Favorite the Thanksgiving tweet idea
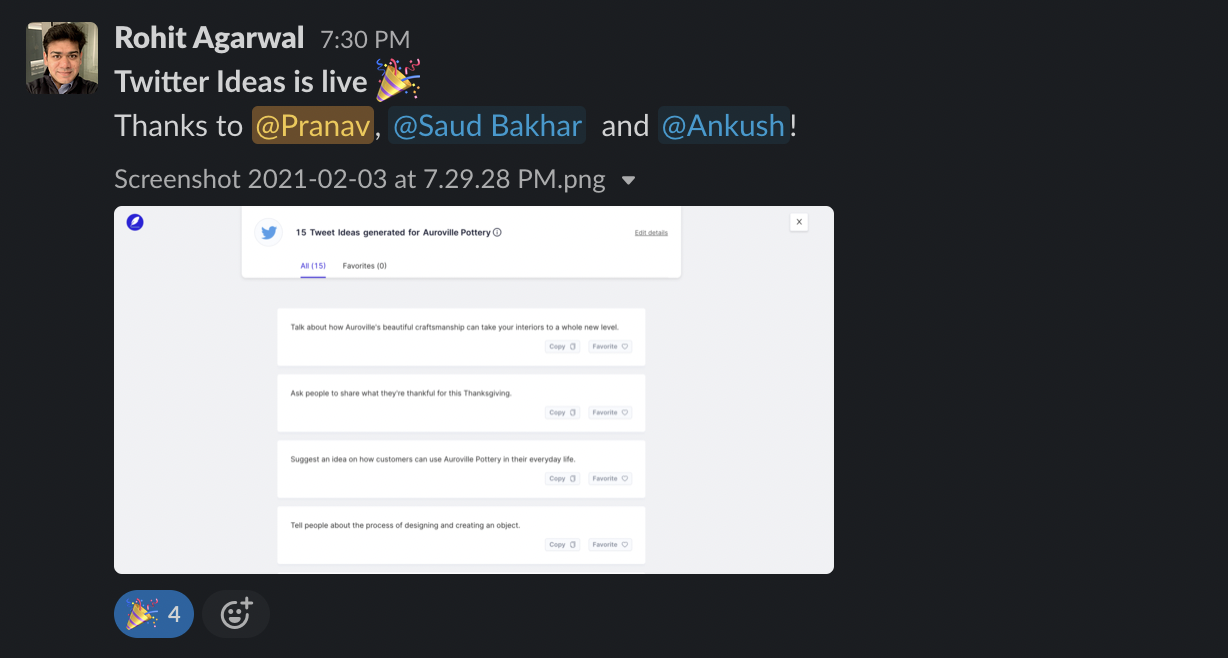 (x=610, y=412)
